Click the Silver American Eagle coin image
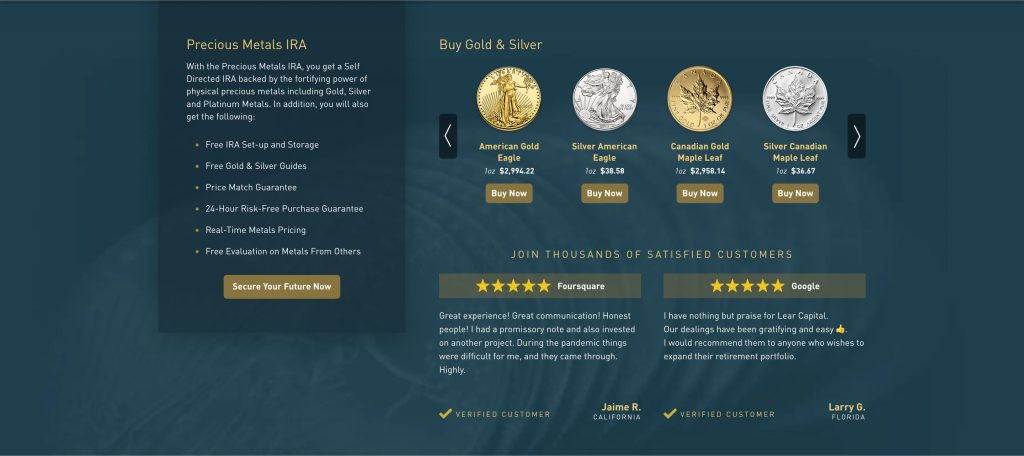The height and width of the screenshot is (456, 1024). coord(604,99)
